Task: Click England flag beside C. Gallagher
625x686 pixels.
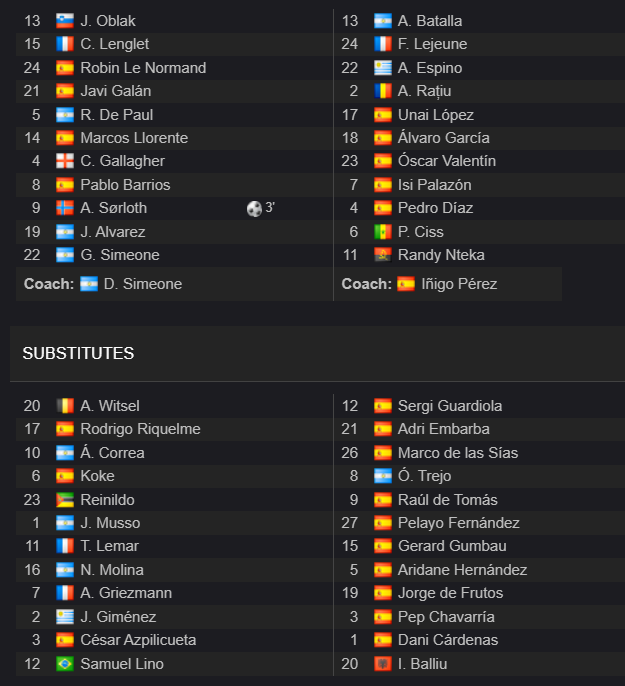Action: click(x=65, y=161)
